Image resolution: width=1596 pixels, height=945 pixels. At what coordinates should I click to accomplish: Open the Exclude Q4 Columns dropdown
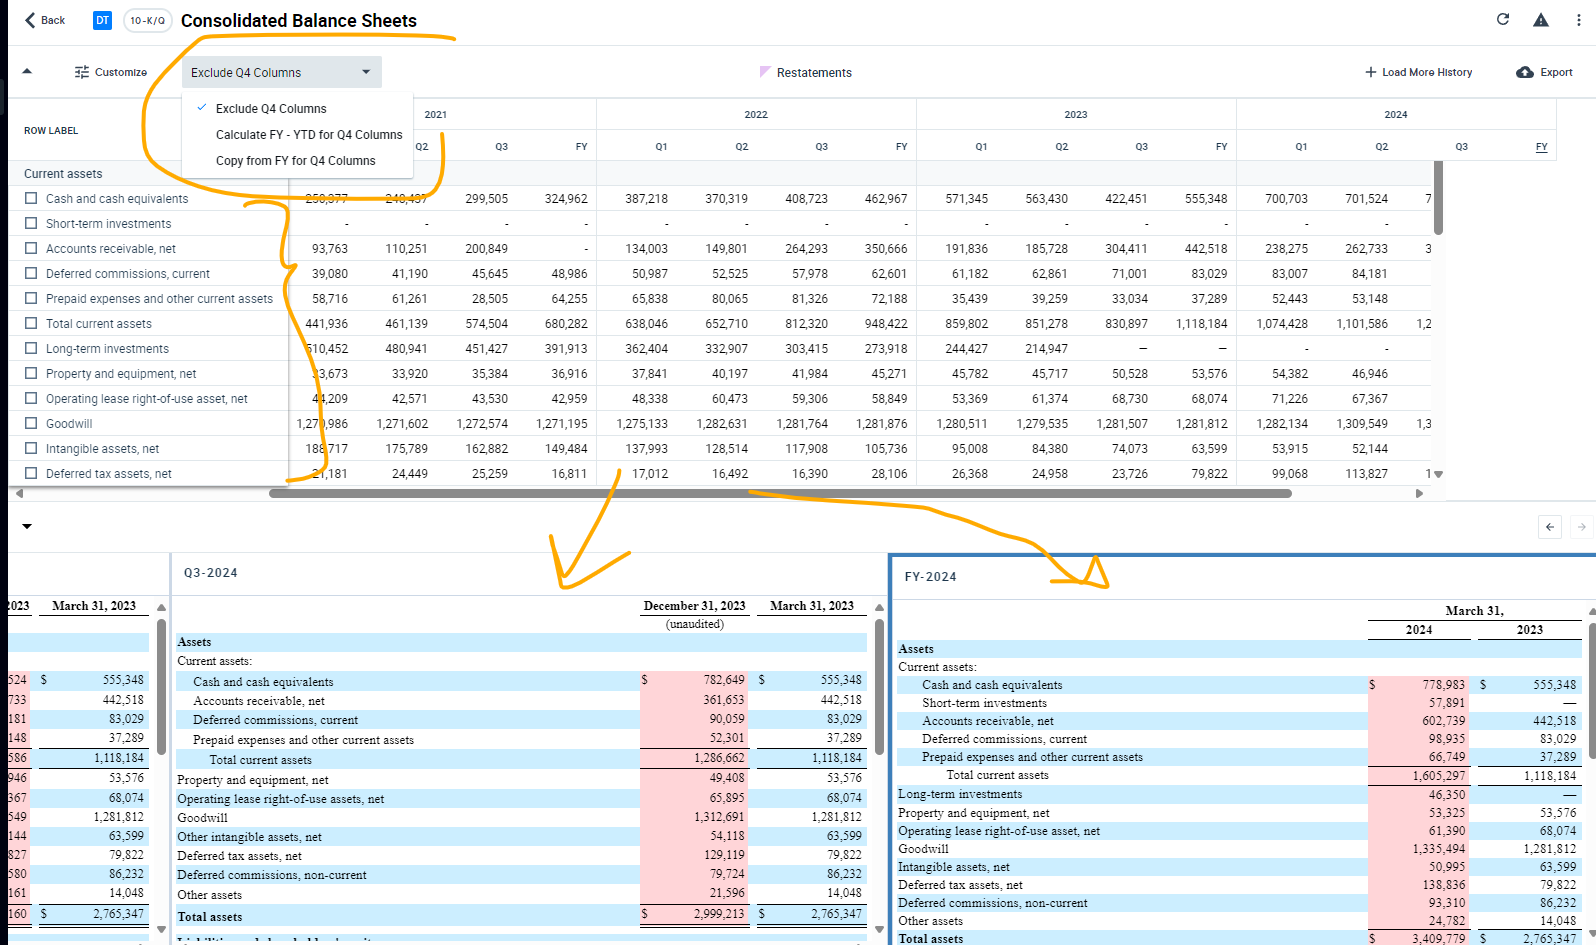[282, 72]
